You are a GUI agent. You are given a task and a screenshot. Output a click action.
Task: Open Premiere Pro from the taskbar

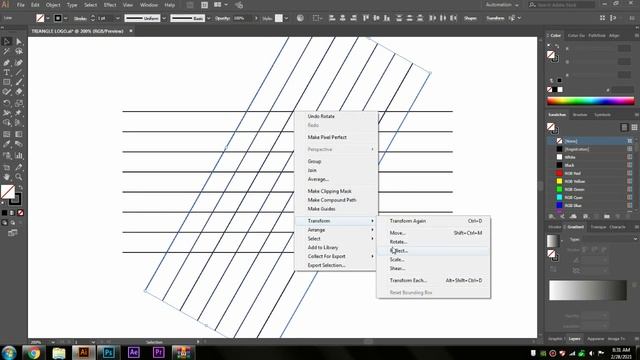pos(158,352)
